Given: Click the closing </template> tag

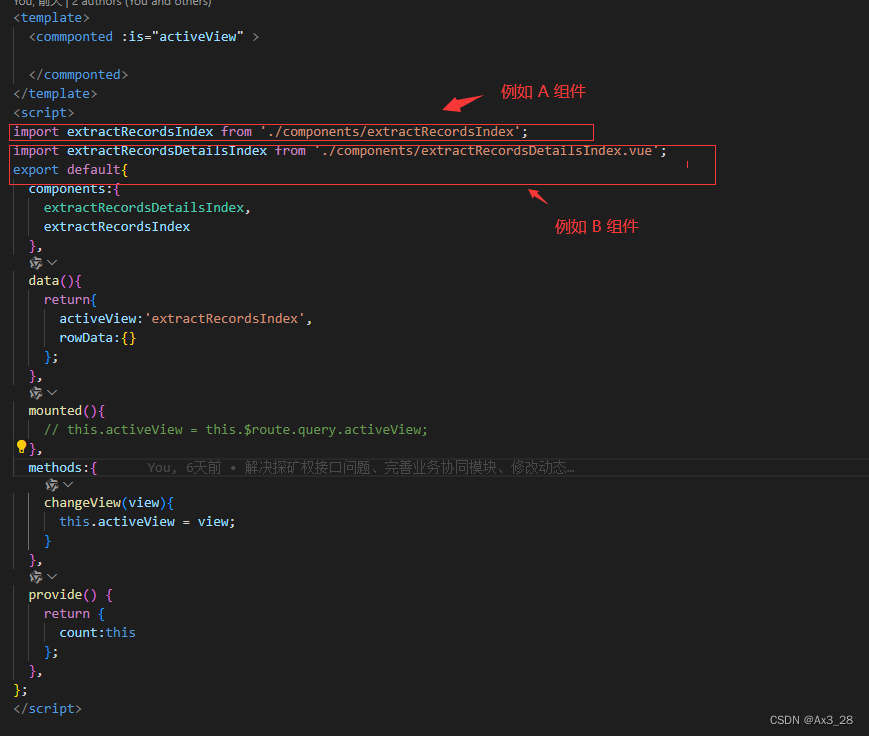Looking at the screenshot, I should (x=55, y=94).
